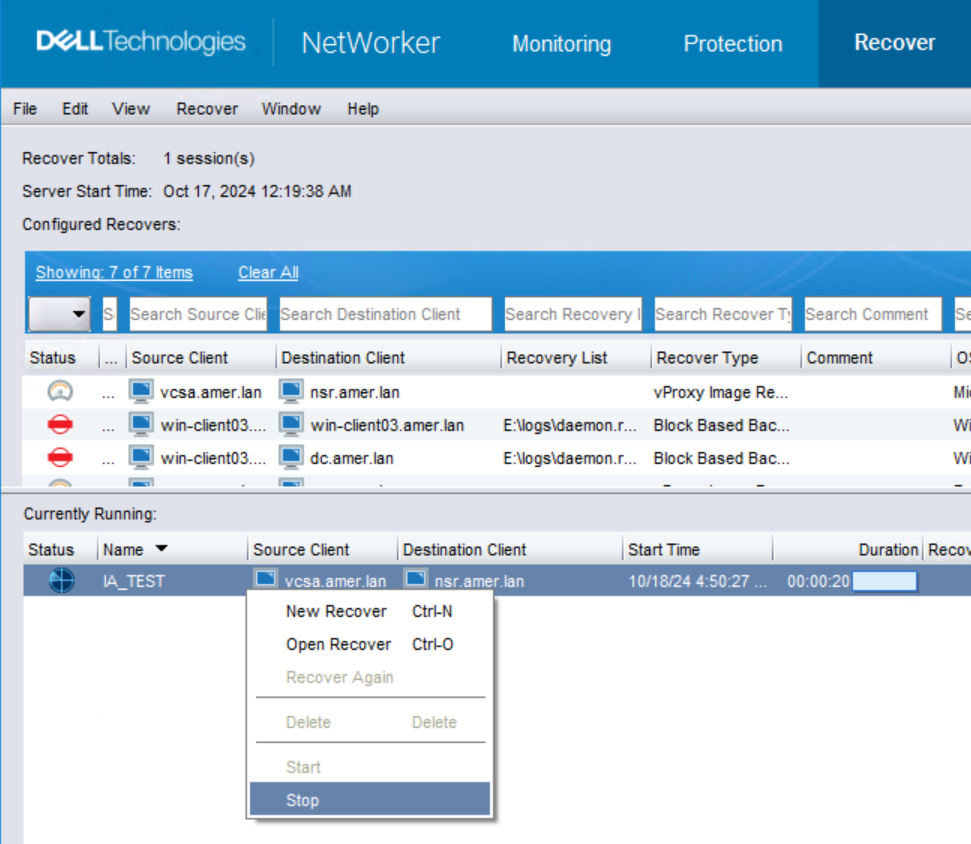
Task: Open the Window menu
Action: pos(291,109)
